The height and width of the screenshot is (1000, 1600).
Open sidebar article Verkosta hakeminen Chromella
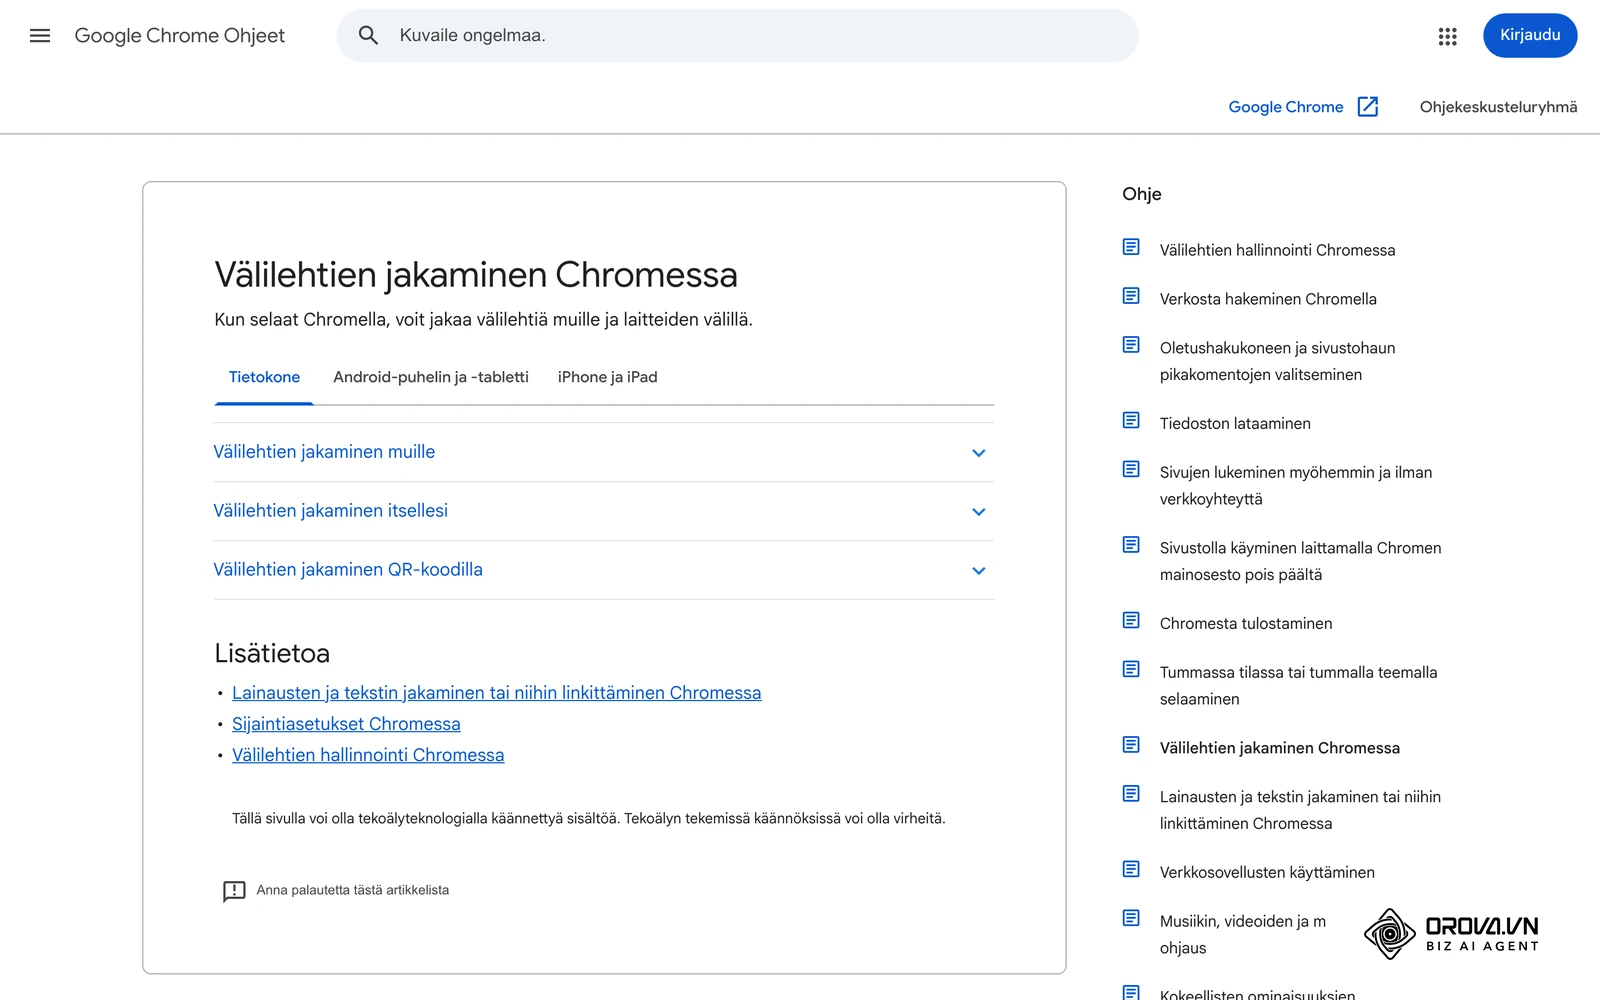[x=1268, y=299]
